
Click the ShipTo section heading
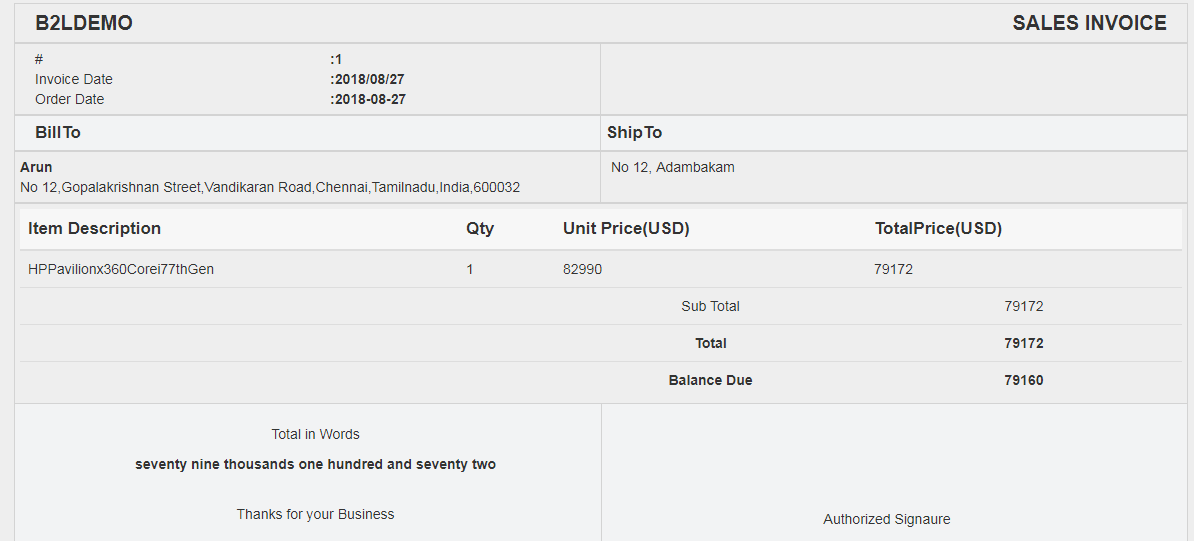pyautogui.click(x=634, y=132)
